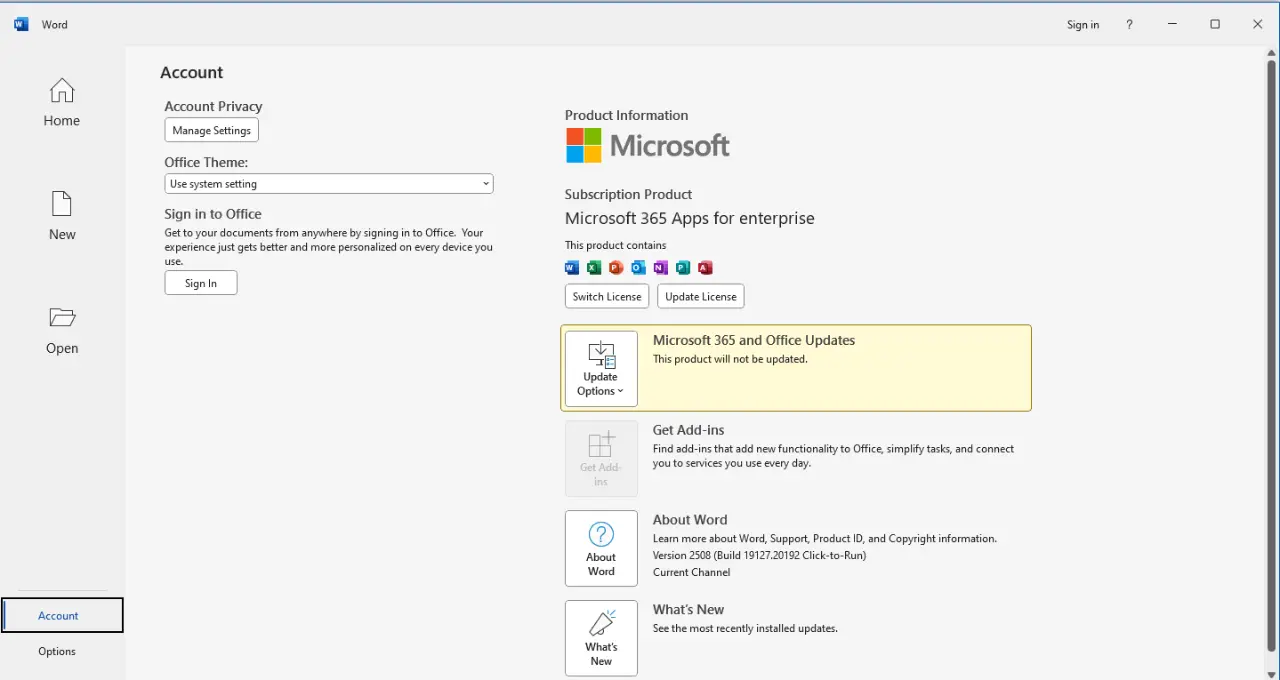Create a New document from sidebar
The width and height of the screenshot is (1280, 680).
click(61, 217)
